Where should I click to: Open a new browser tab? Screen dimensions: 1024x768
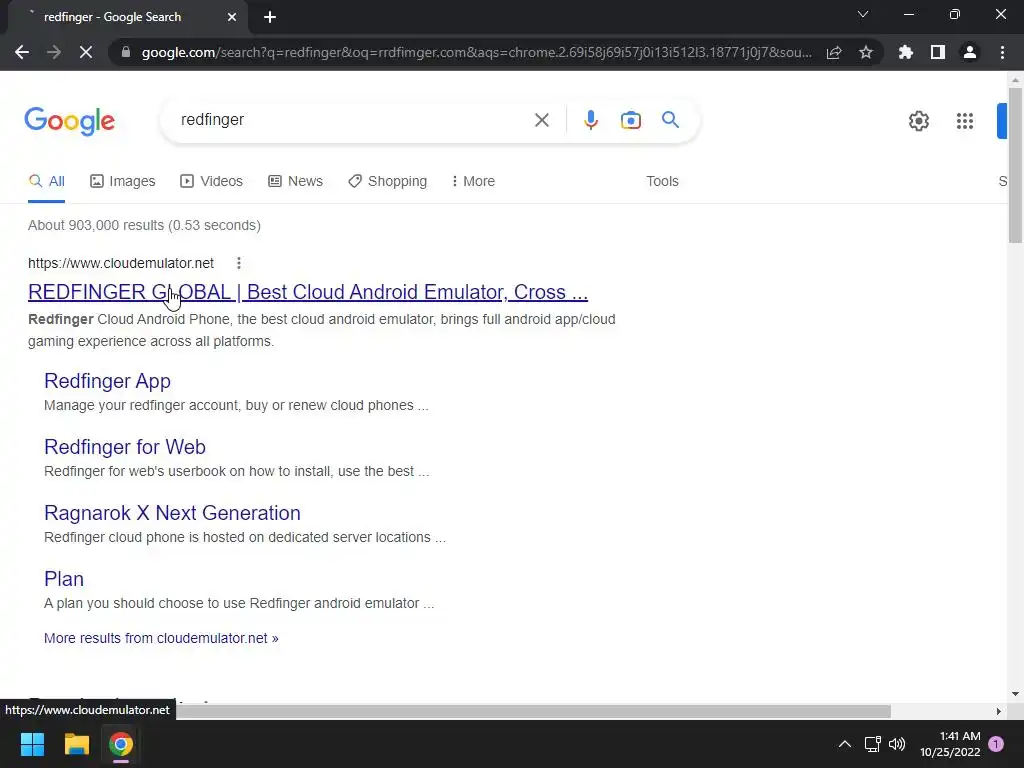(x=270, y=17)
